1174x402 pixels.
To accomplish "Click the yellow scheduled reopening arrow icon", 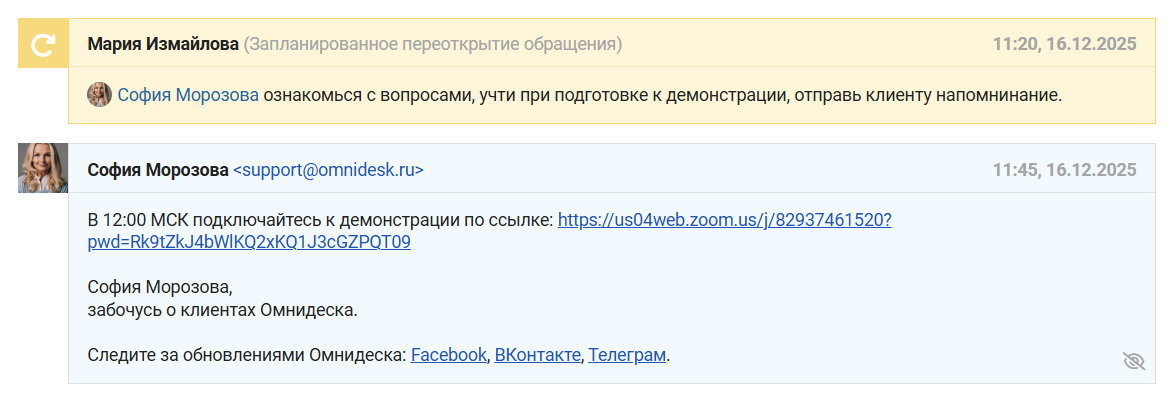I will (43, 44).
